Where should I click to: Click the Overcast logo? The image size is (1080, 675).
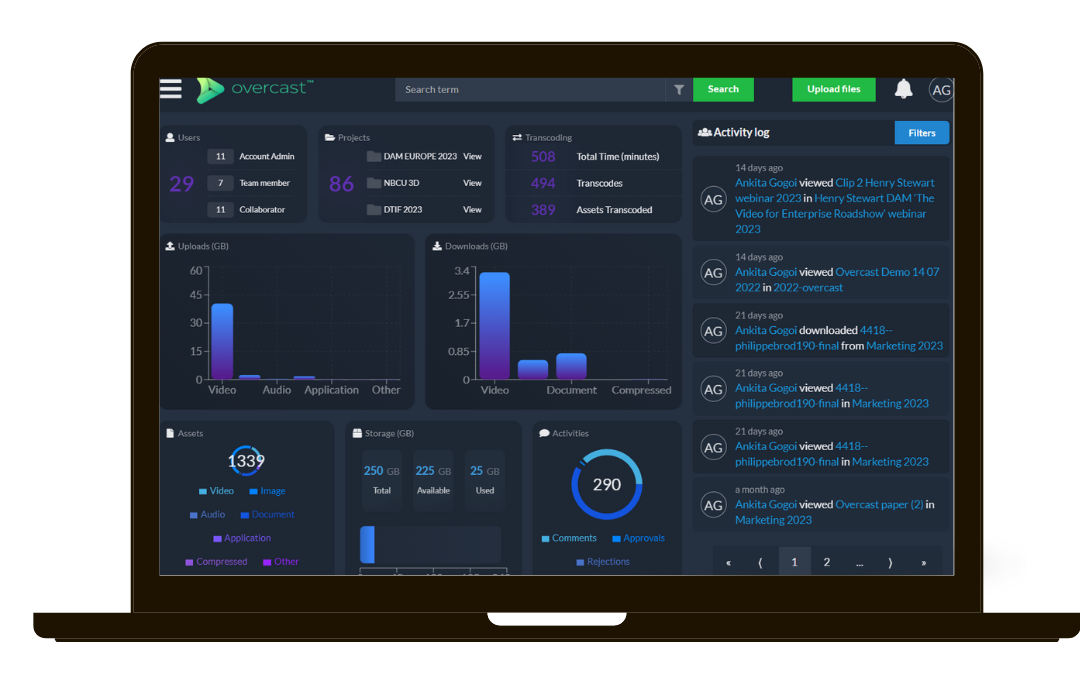(255, 90)
